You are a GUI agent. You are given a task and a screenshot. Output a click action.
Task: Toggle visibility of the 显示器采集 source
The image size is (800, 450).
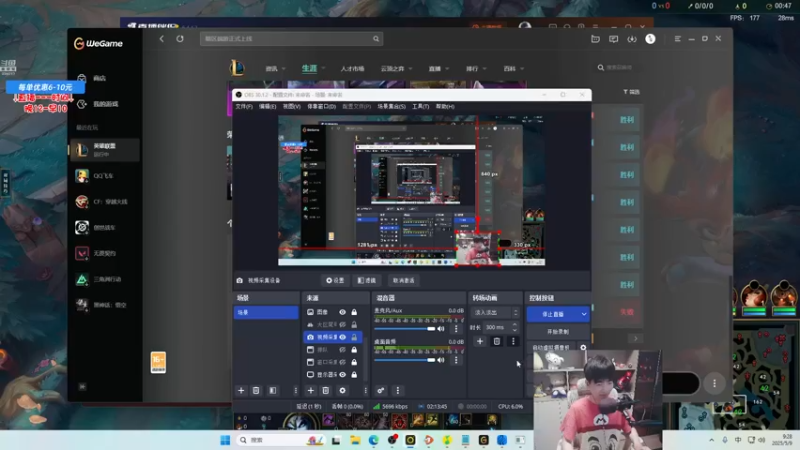pyautogui.click(x=342, y=374)
